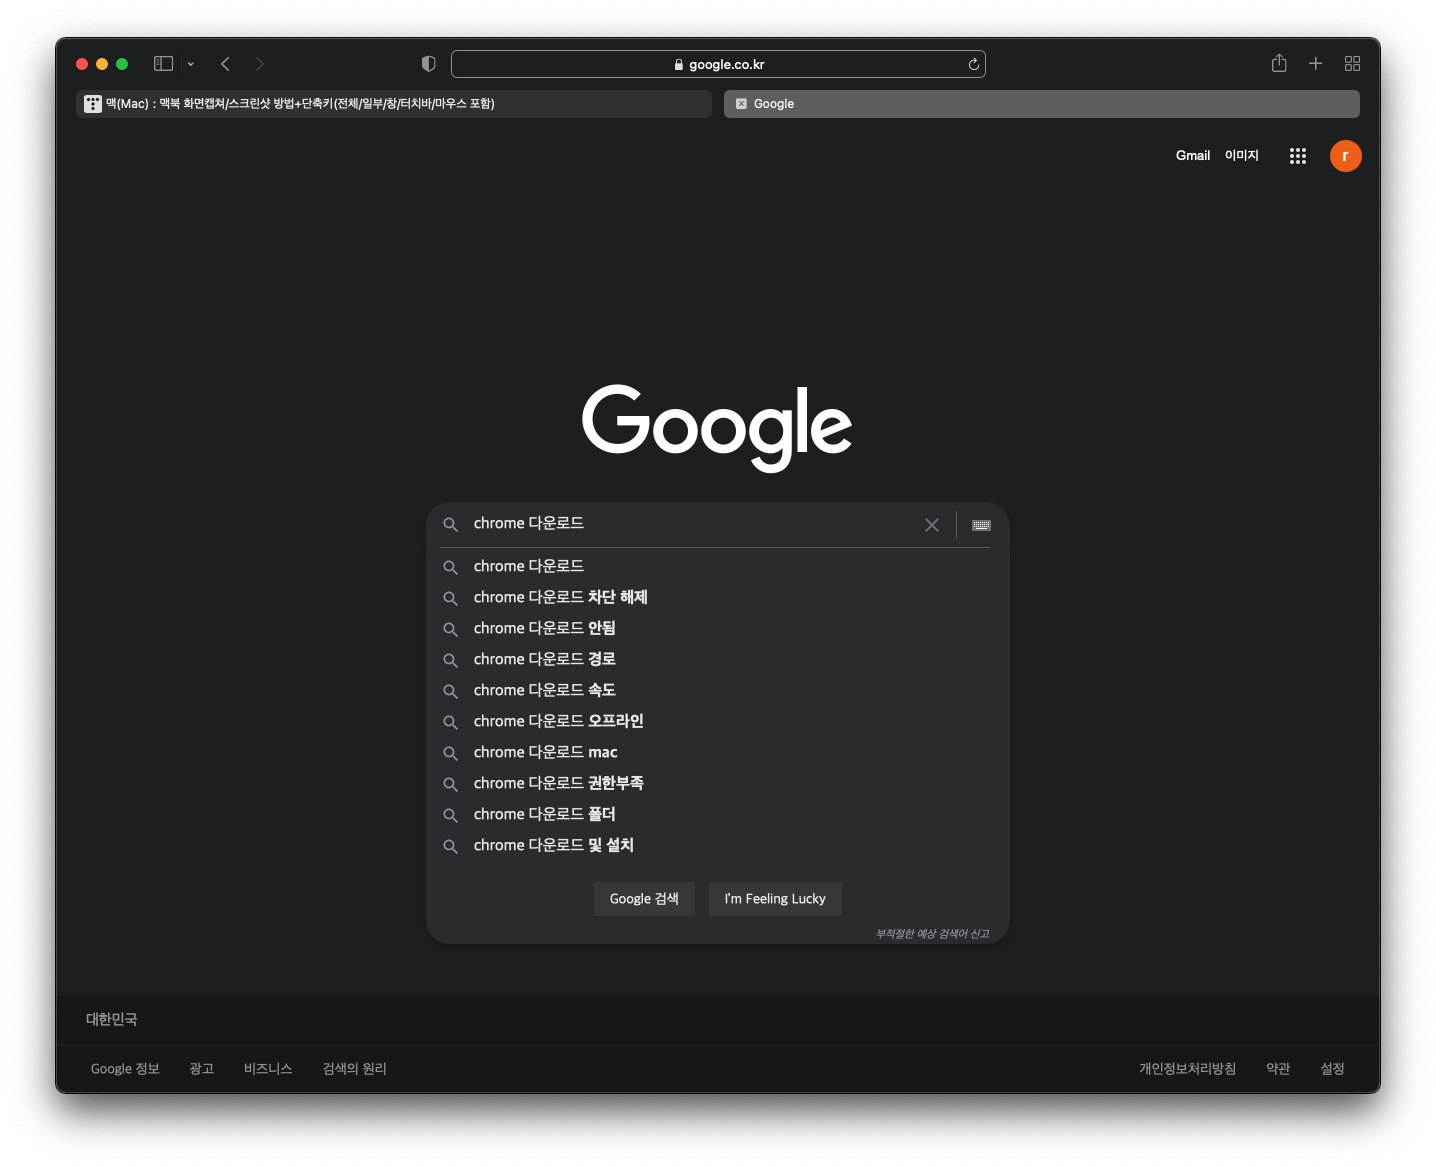The width and height of the screenshot is (1436, 1167).
Task: Click the I'm Feeling Lucky button
Action: pos(775,899)
